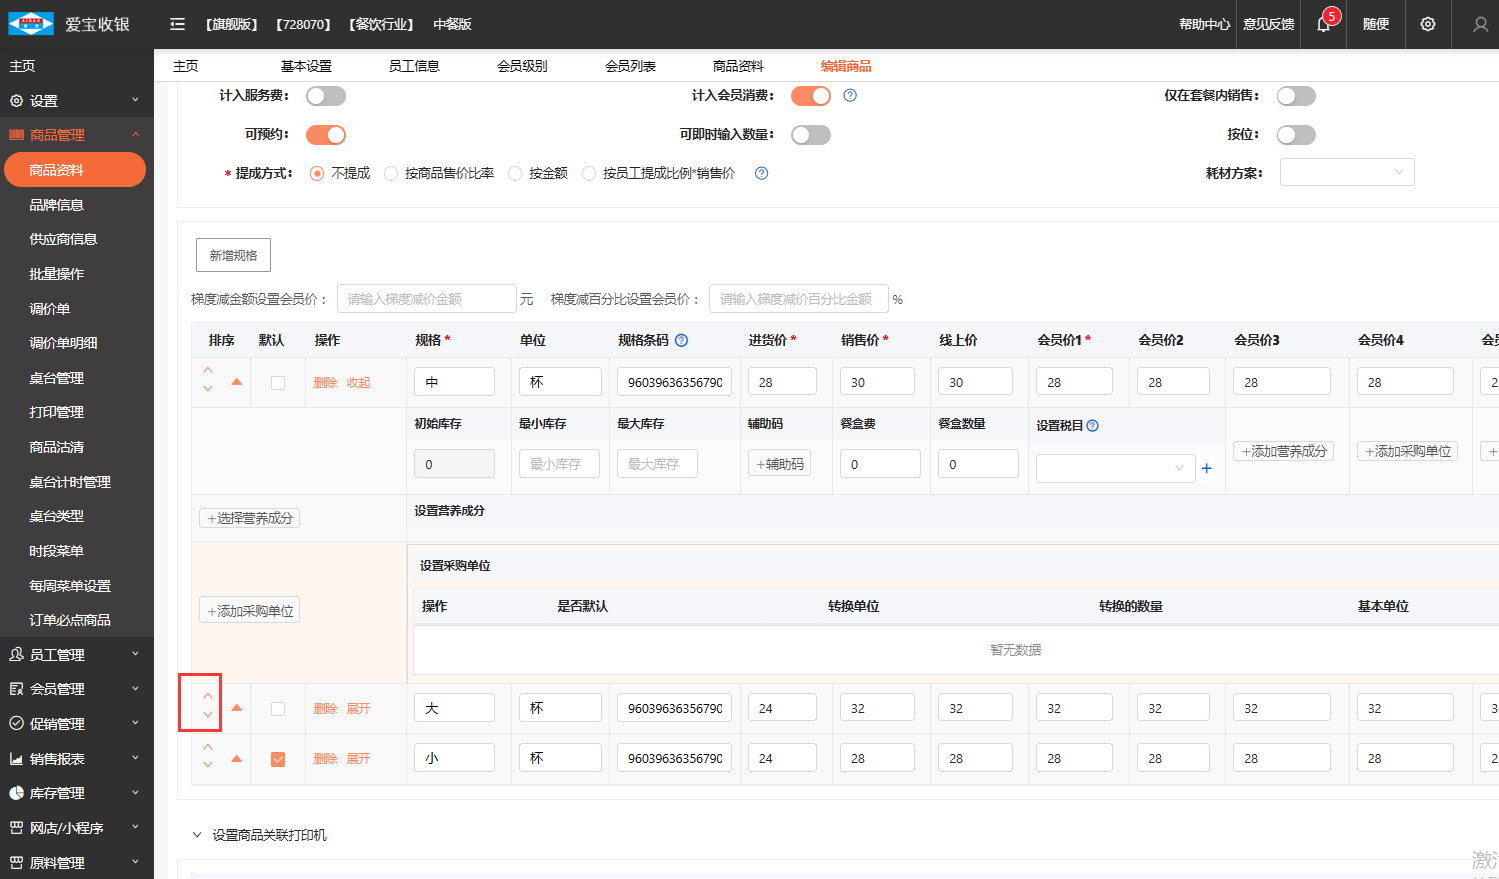Switch to the 会员列表 tab
Screen dimensions: 1499x879
[630, 66]
